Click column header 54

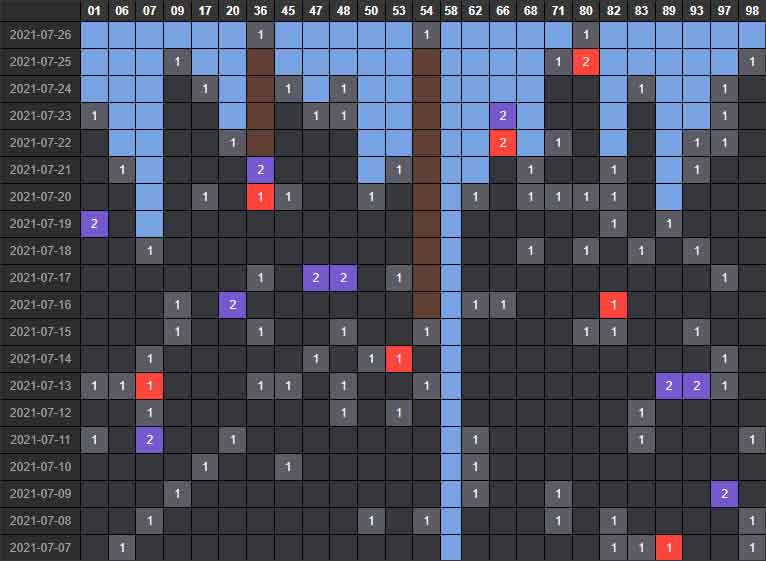[x=427, y=10]
